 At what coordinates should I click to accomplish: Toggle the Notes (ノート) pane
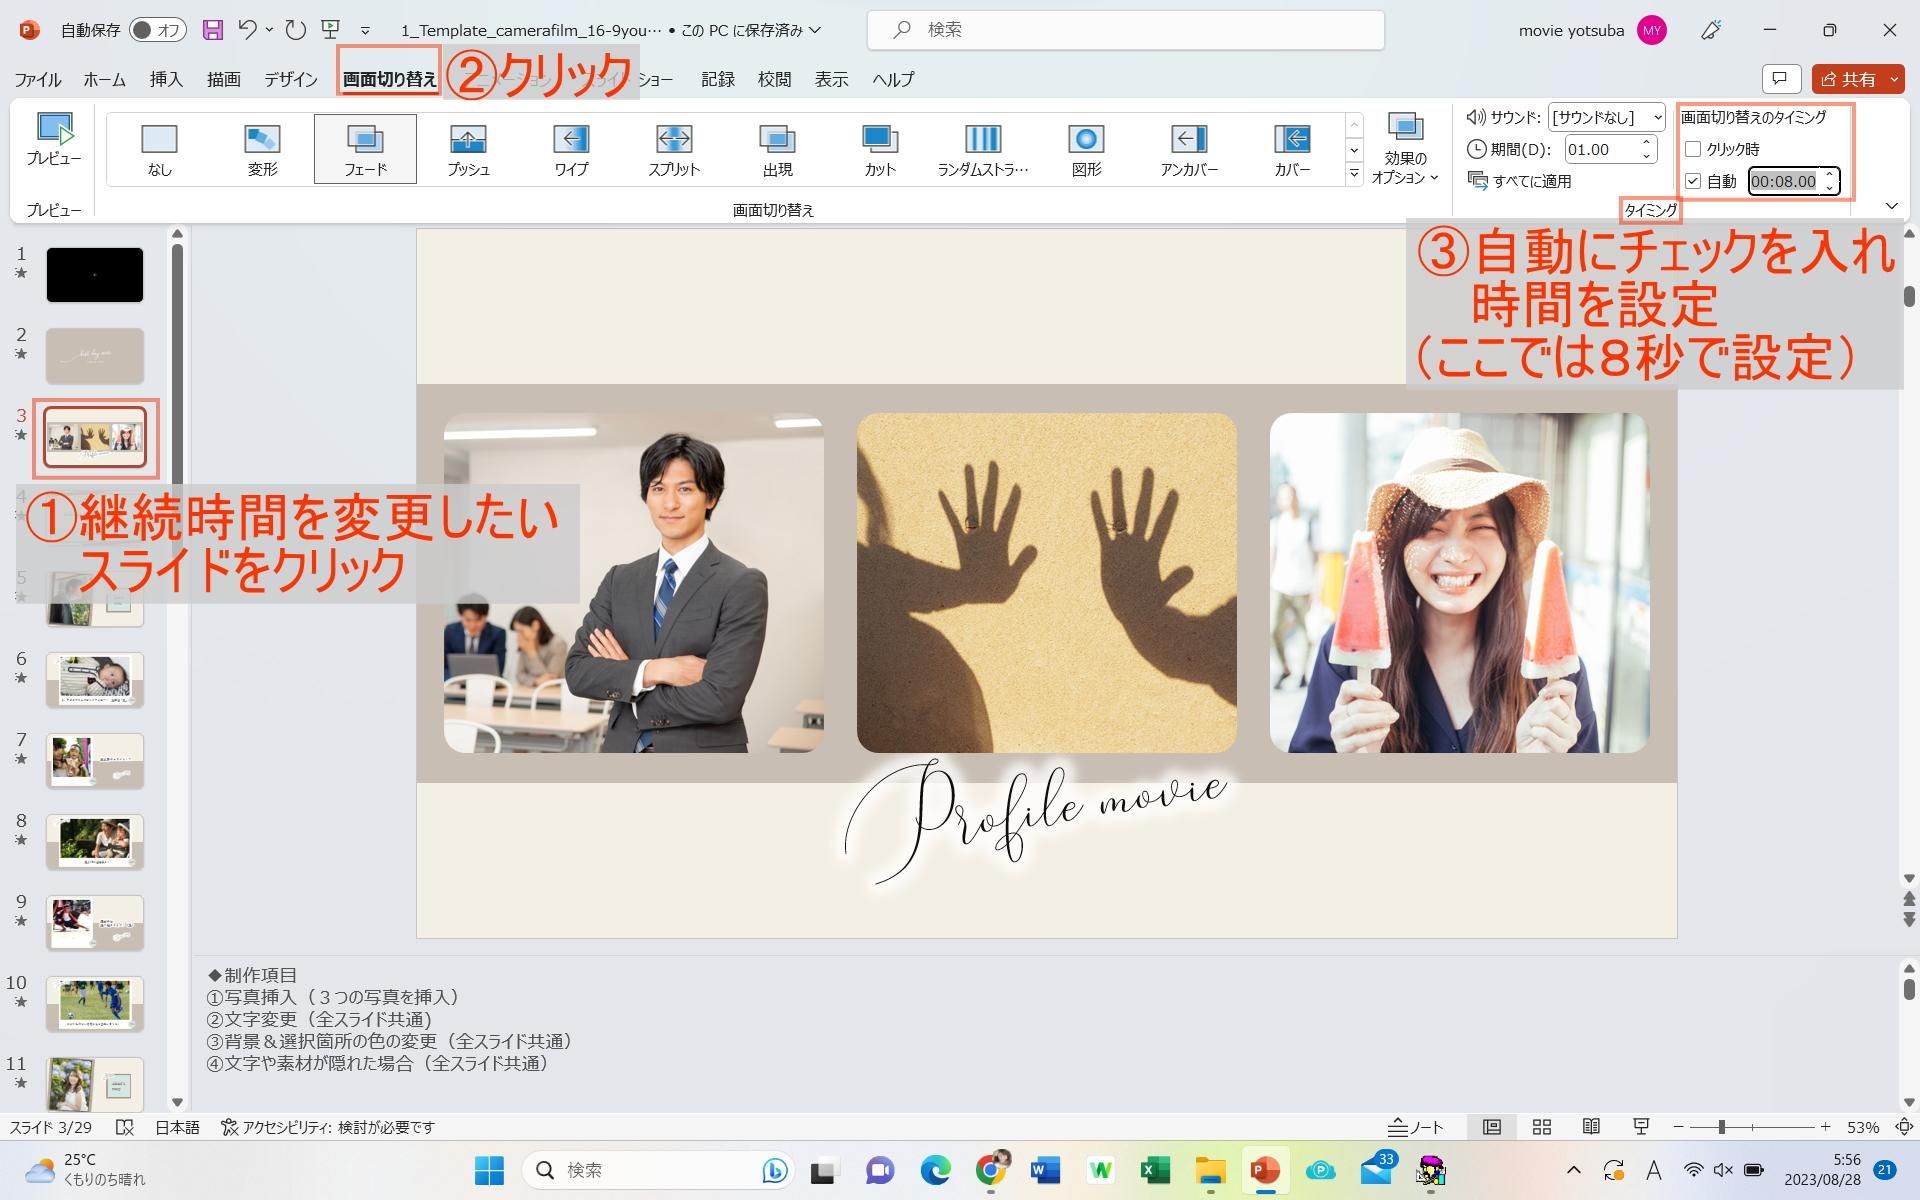point(1416,1127)
